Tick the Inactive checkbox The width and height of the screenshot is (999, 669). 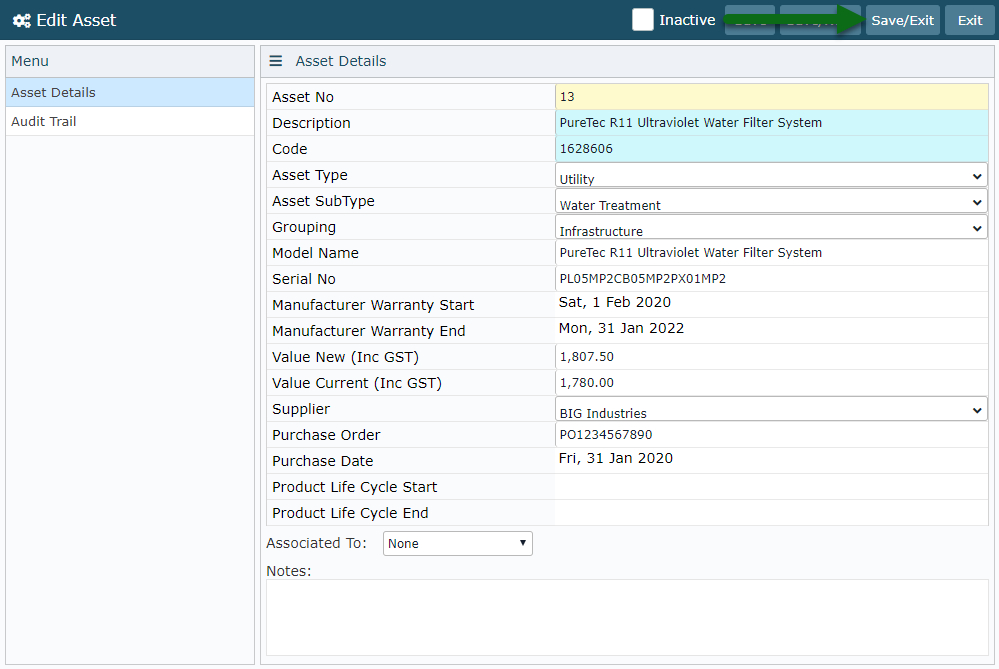(642, 20)
